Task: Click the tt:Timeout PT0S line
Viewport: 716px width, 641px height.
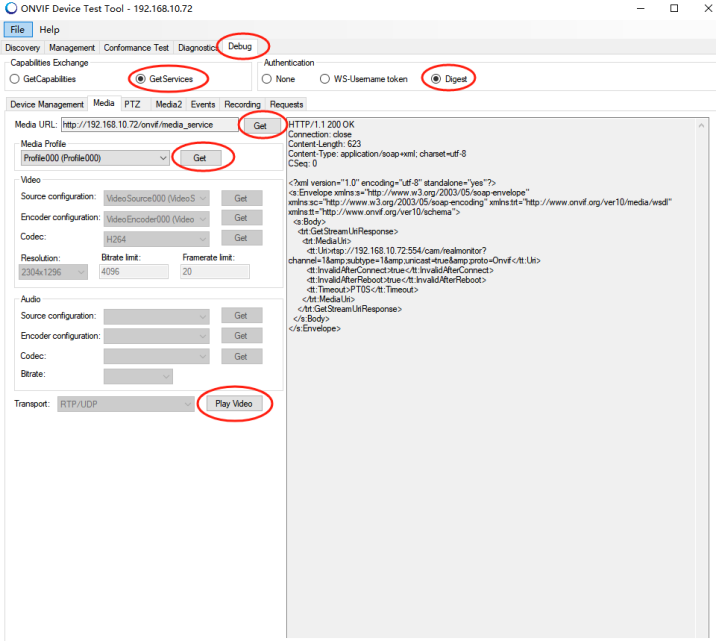Action: [362, 289]
